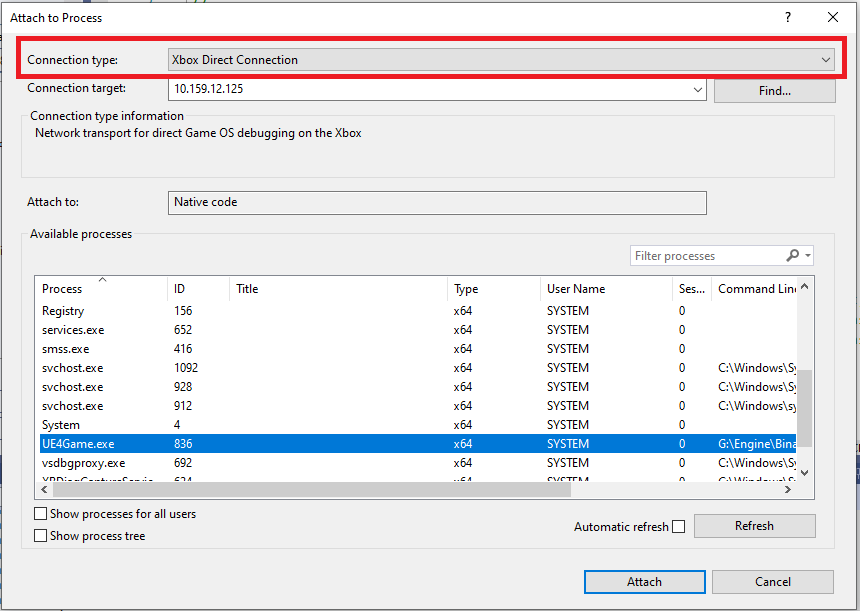The width and height of the screenshot is (860, 611).
Task: Open the Connection type dropdown
Action: point(501,60)
